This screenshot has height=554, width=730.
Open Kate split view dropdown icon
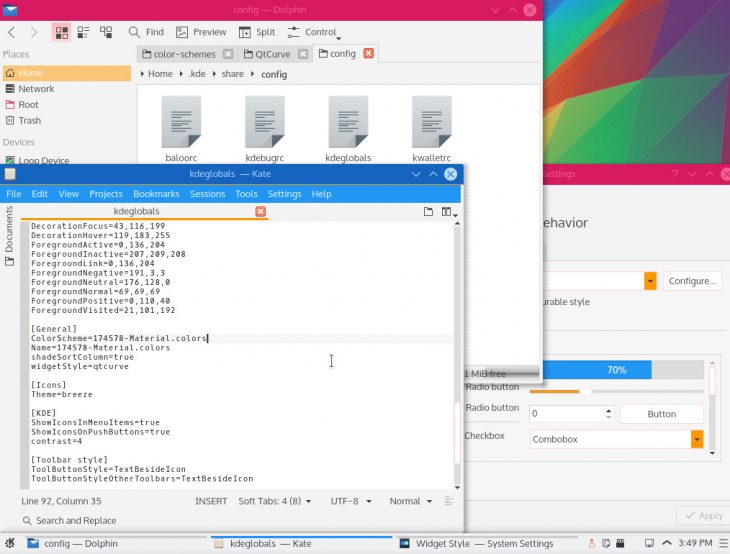[x=448, y=212]
